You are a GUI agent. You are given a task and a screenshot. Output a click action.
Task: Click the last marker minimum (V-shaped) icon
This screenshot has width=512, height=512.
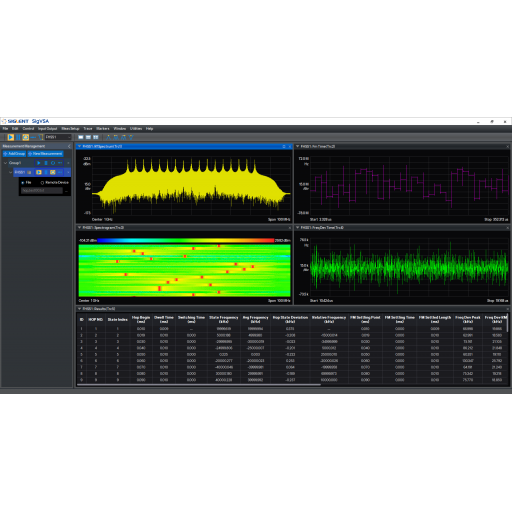131,137
